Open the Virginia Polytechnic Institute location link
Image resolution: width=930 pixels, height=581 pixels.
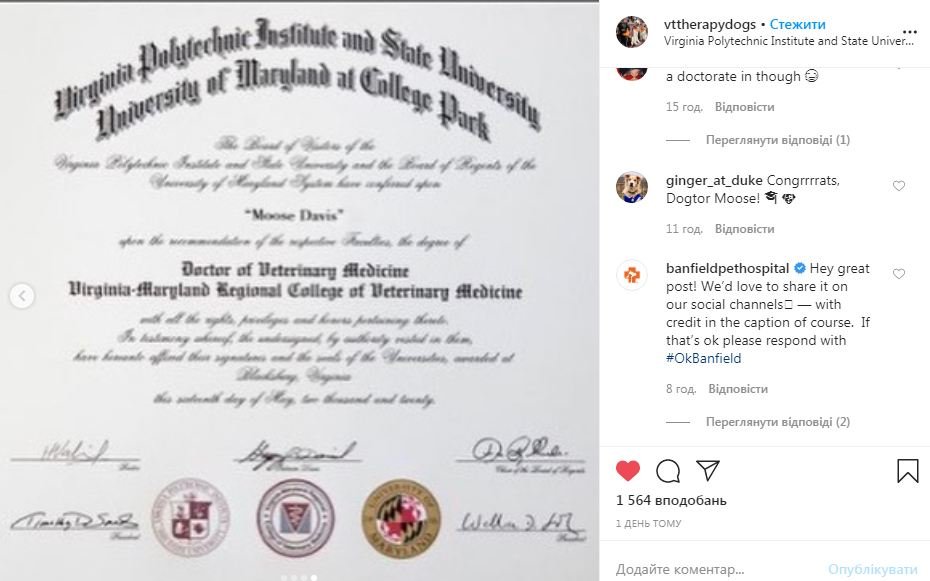pyautogui.click(x=789, y=41)
